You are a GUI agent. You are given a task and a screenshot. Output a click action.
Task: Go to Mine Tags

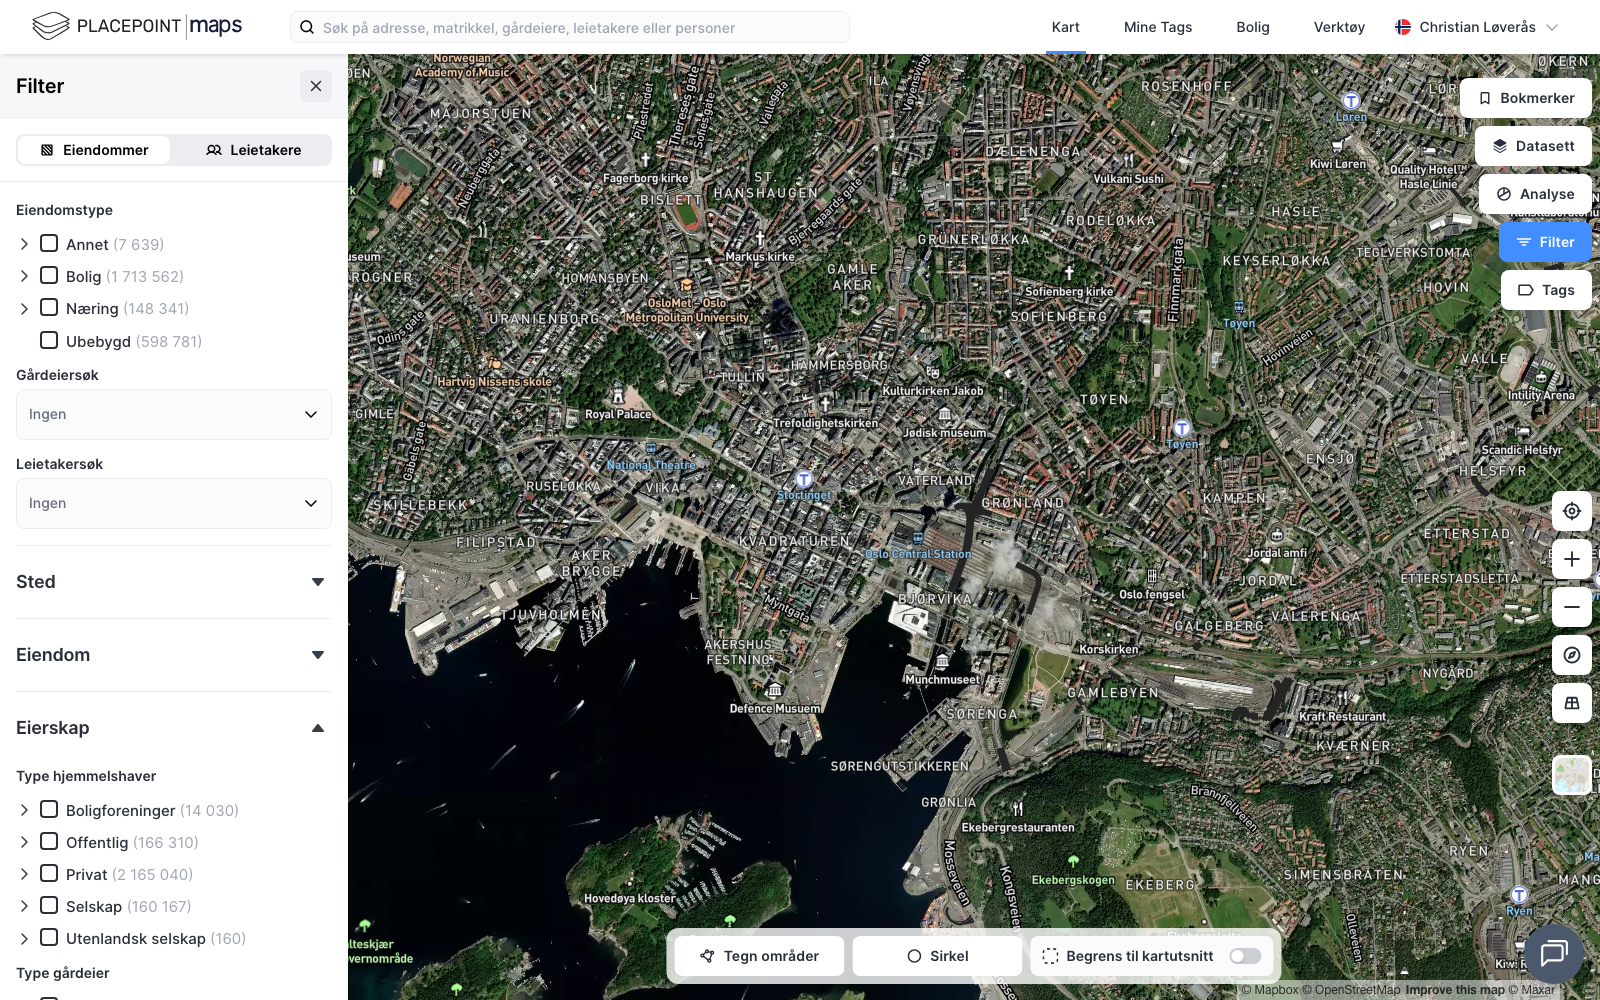click(1158, 27)
